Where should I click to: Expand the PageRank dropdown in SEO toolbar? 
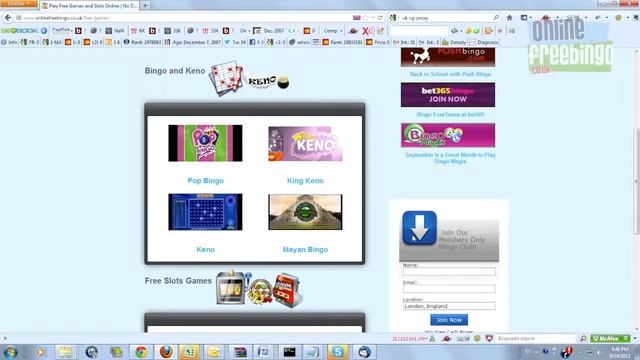coord(62,31)
